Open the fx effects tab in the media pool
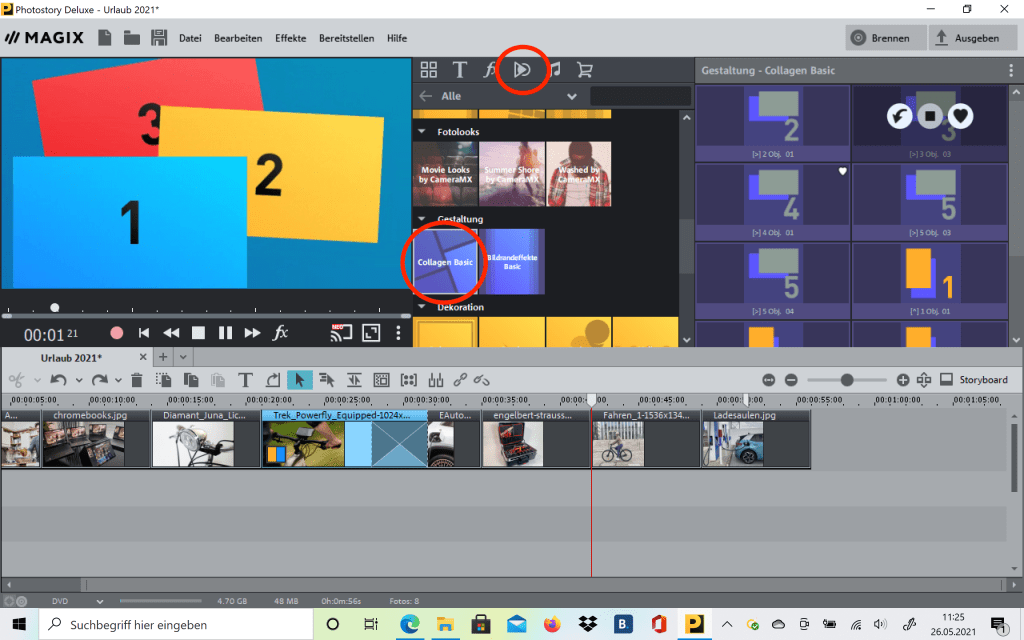 (490, 70)
